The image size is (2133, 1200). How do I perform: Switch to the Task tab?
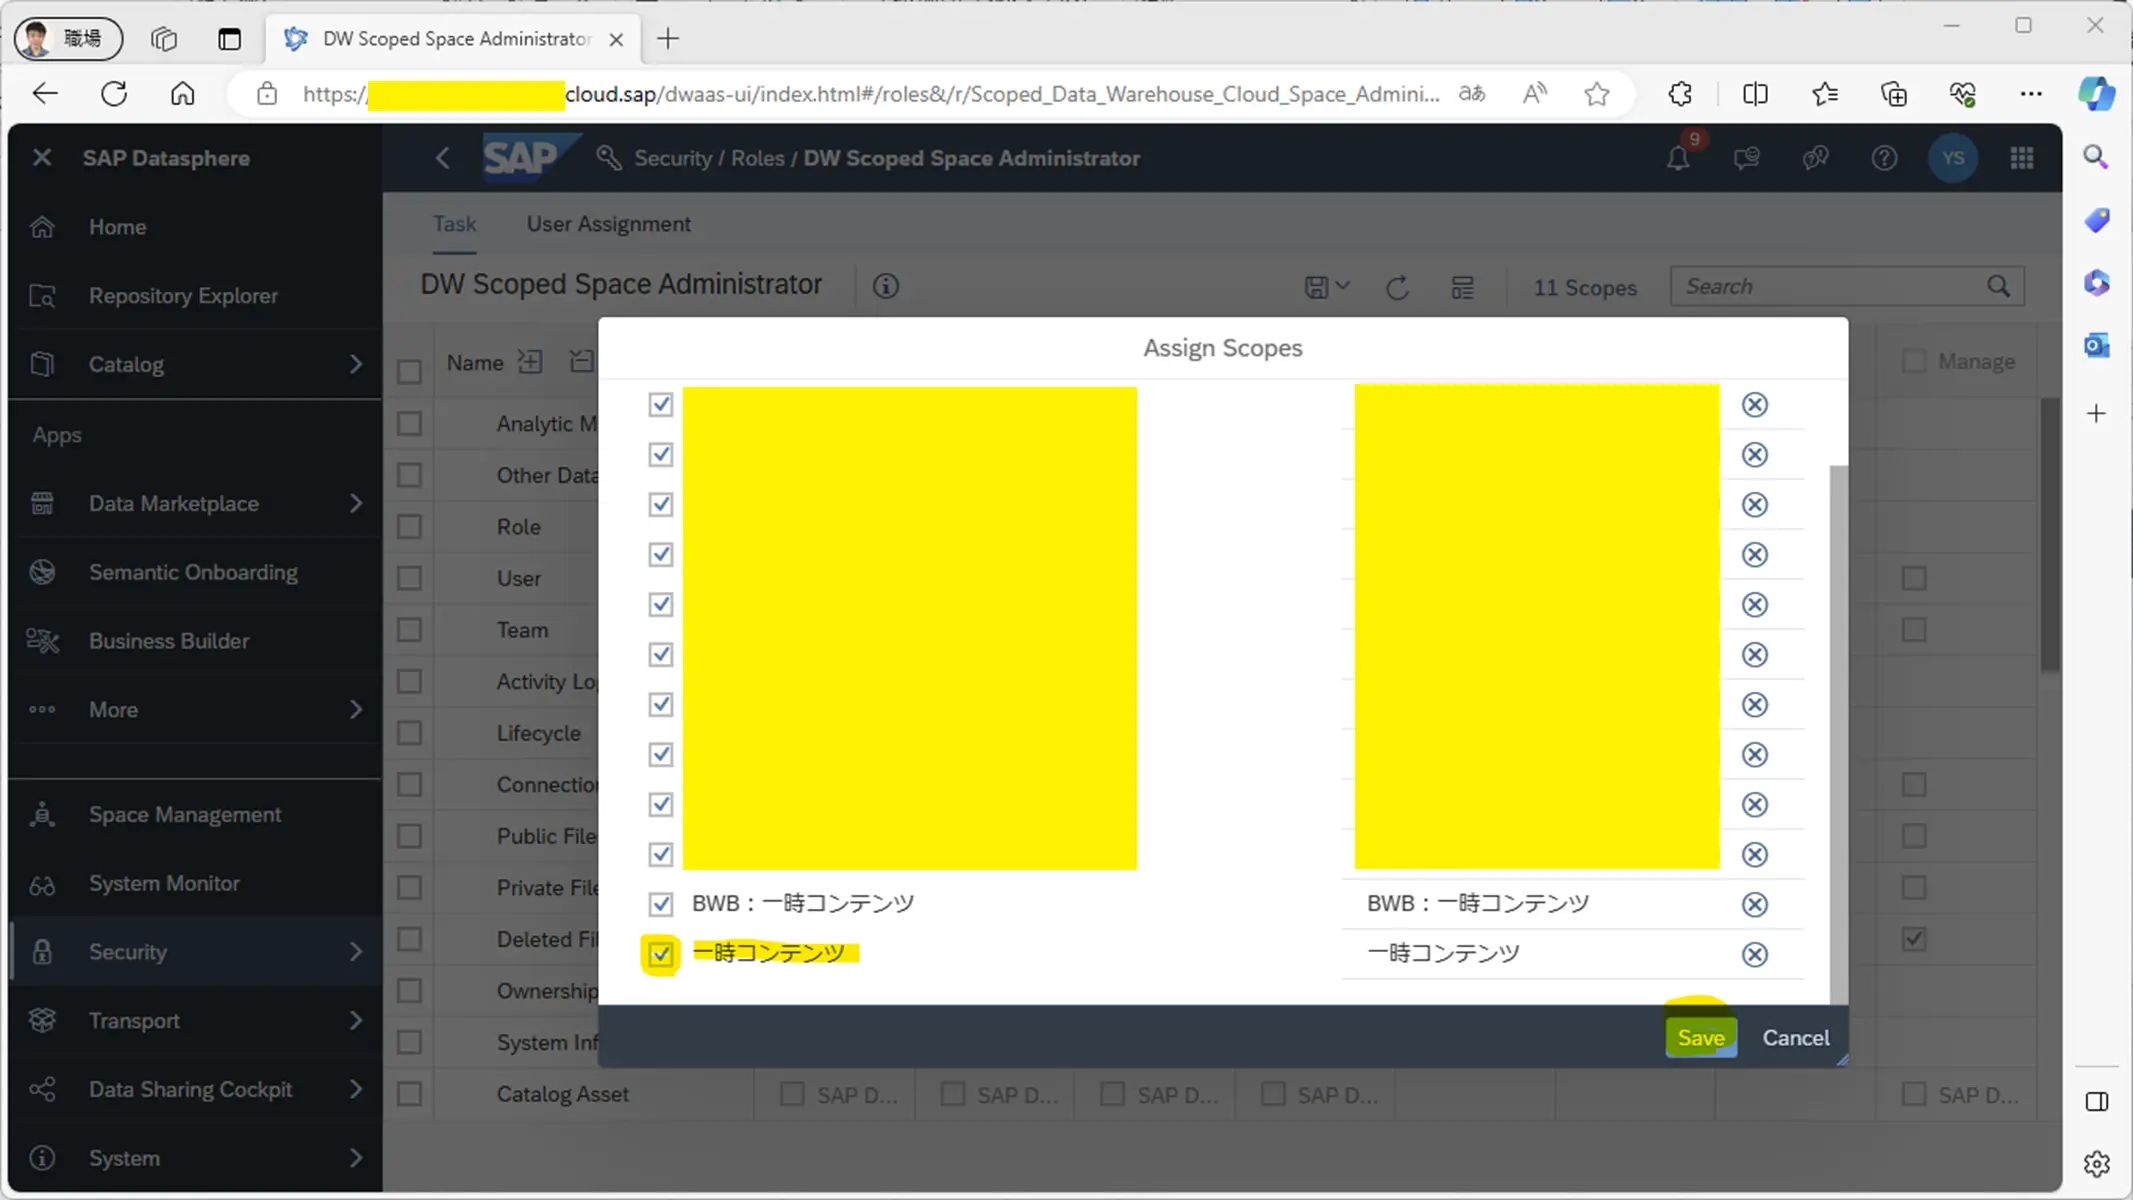point(454,224)
